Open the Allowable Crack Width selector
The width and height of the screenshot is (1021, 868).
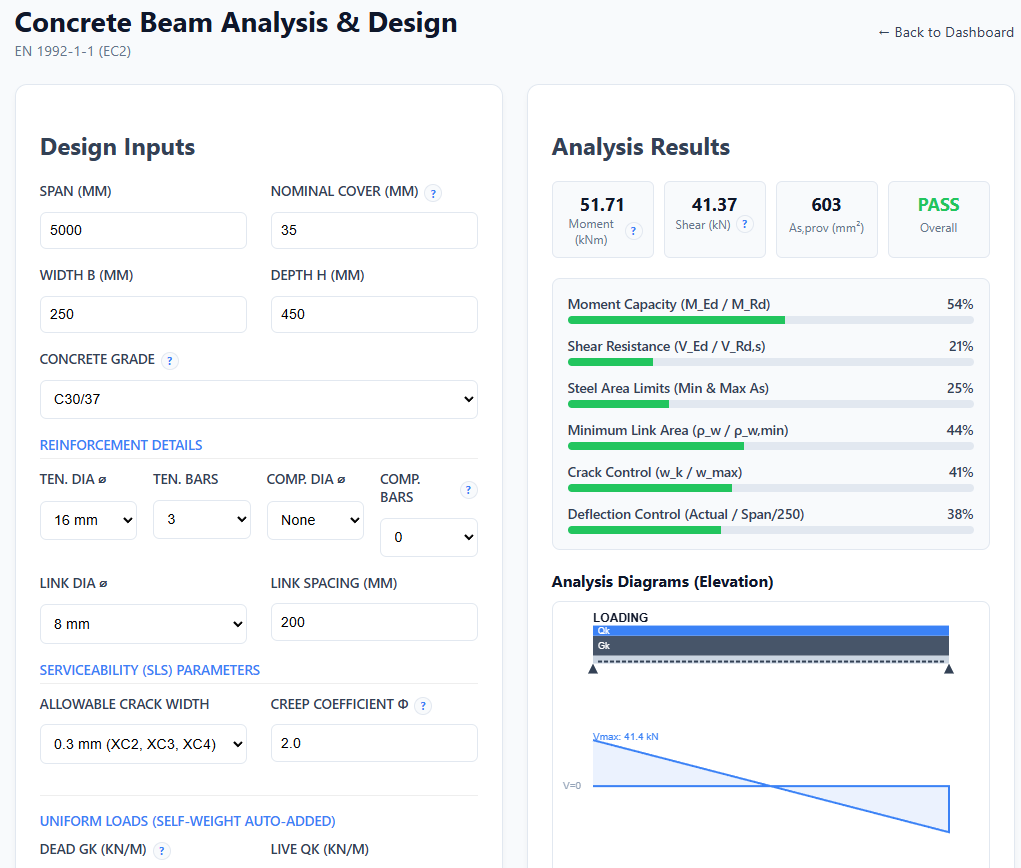[143, 743]
